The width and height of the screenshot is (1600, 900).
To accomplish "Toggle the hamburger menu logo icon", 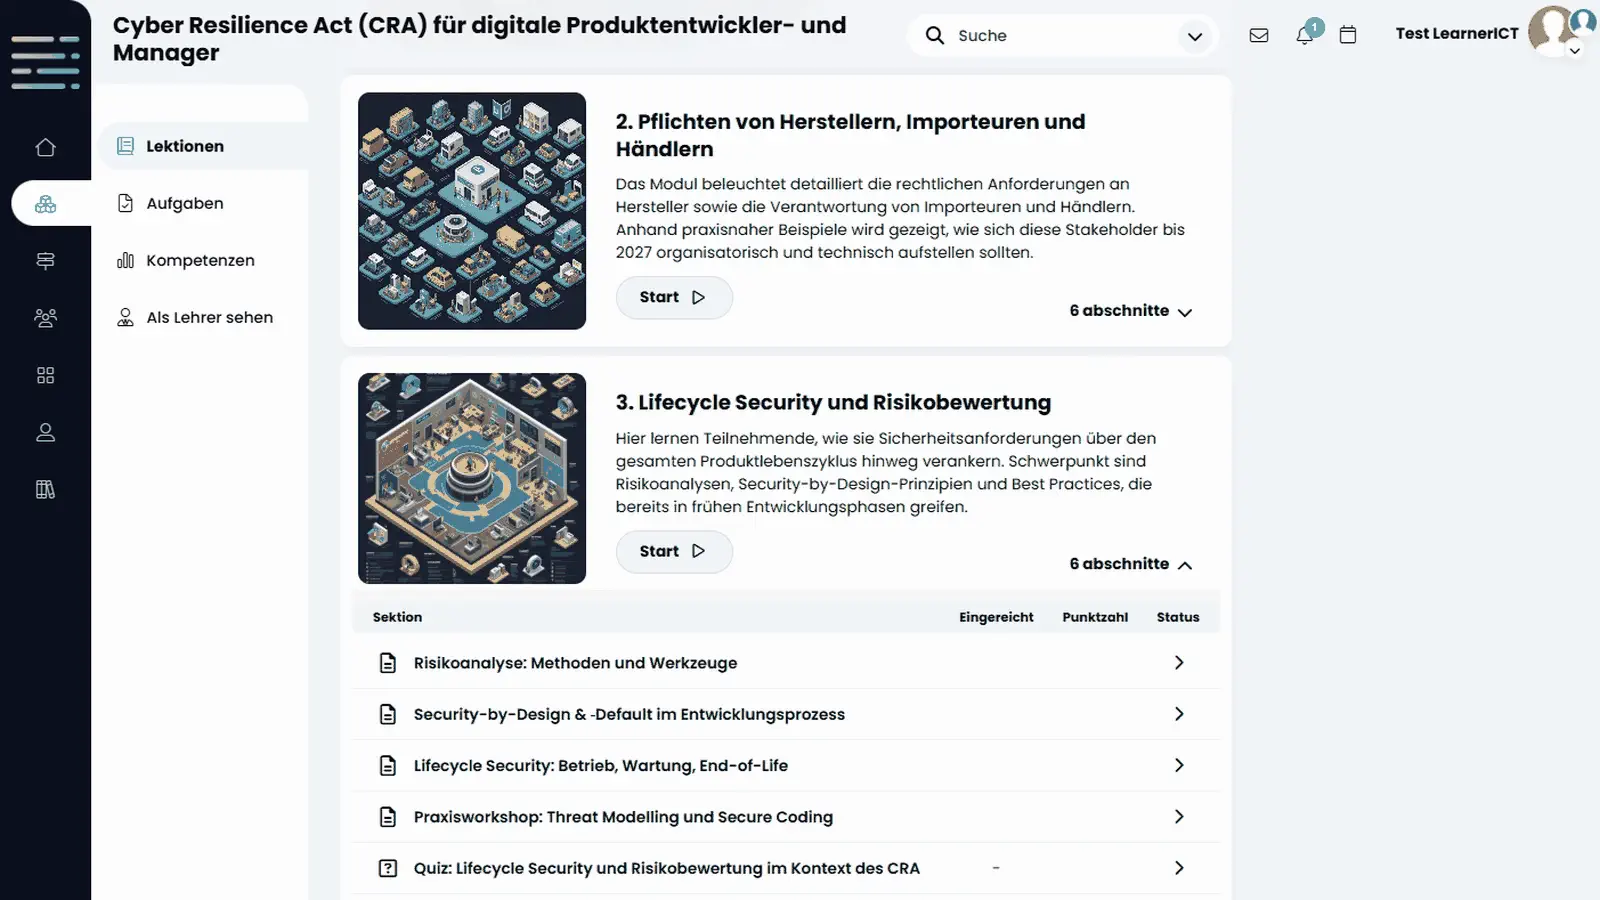I will 45,62.
